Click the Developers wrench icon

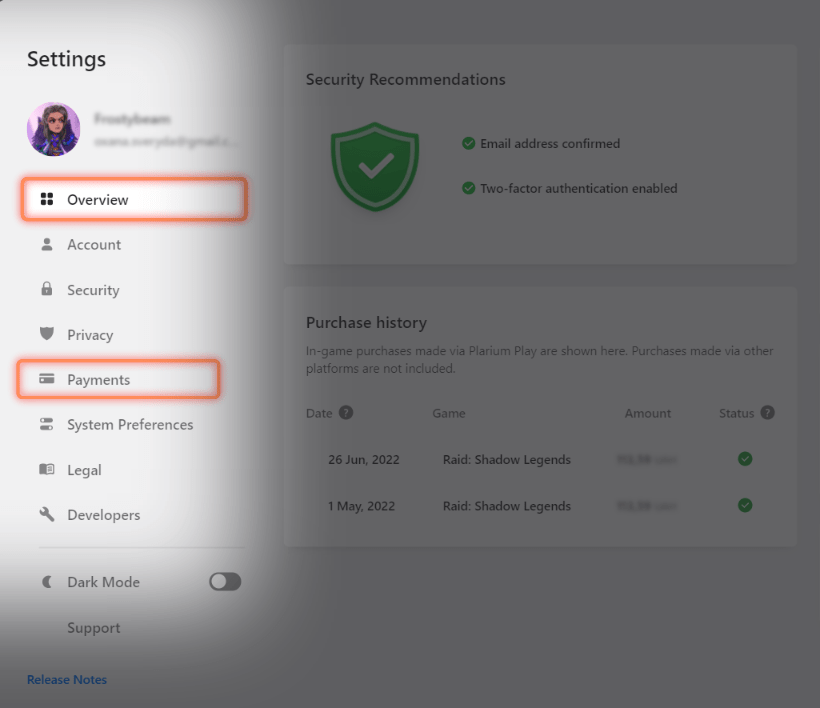tap(46, 514)
